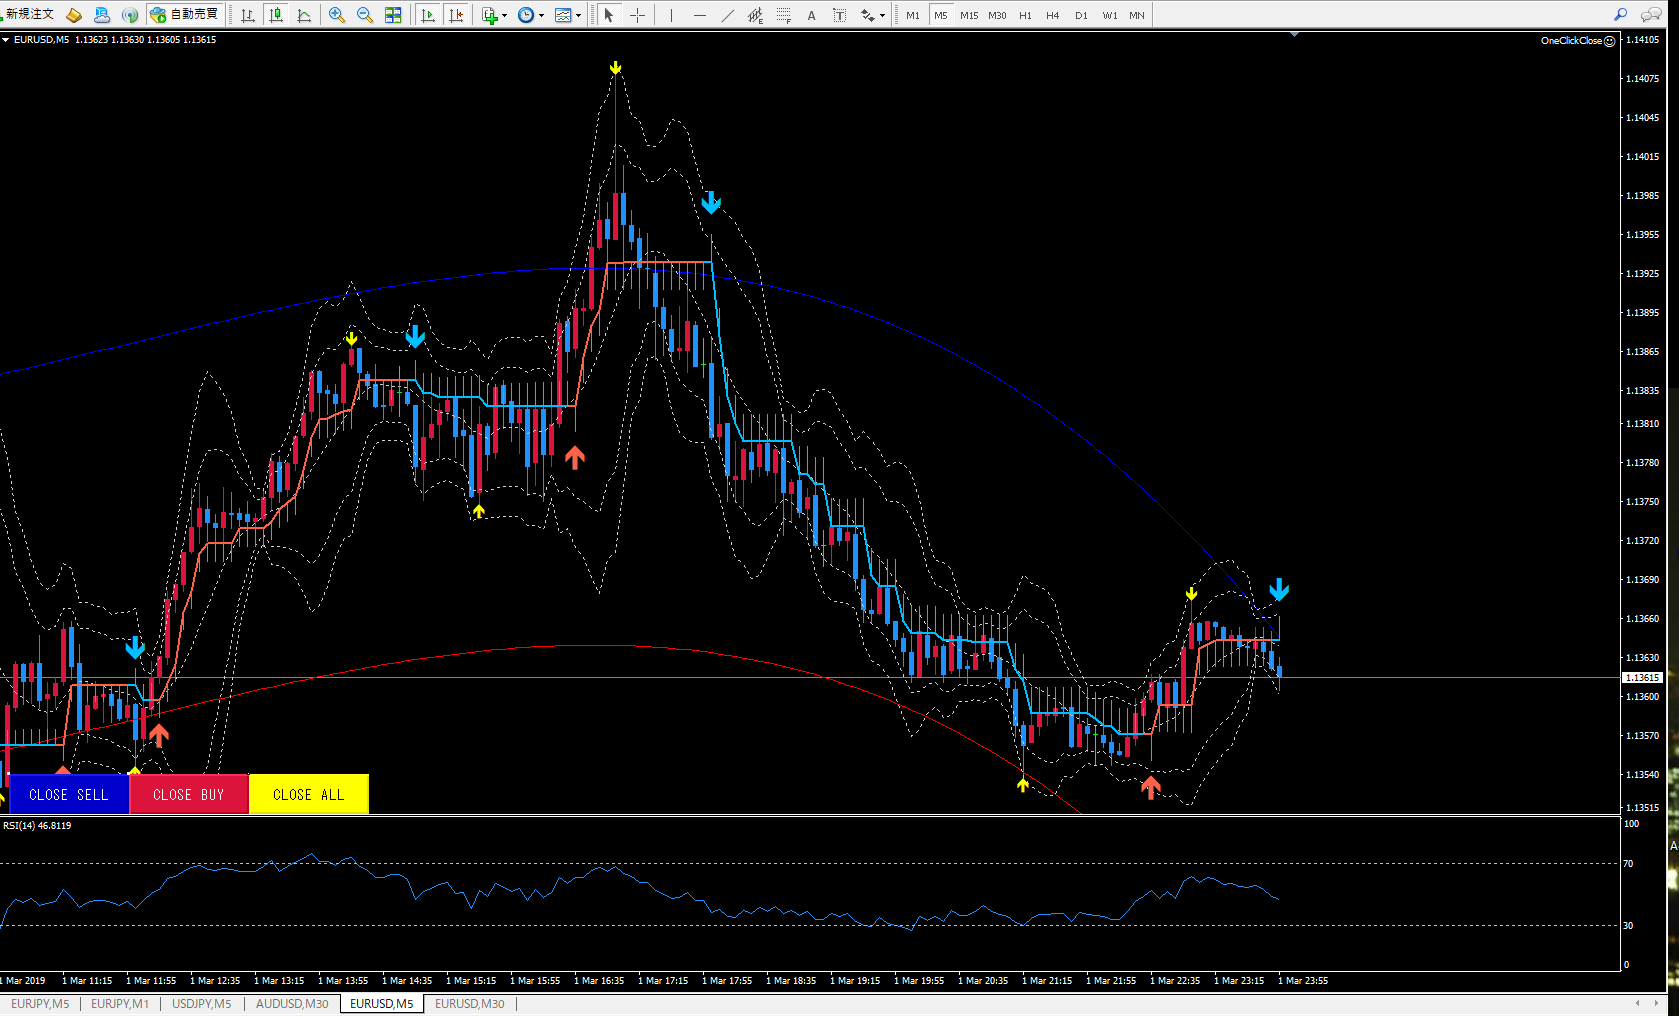Select the equidistant channel tool
Screen dimensions: 1679x1016
(x=755, y=15)
